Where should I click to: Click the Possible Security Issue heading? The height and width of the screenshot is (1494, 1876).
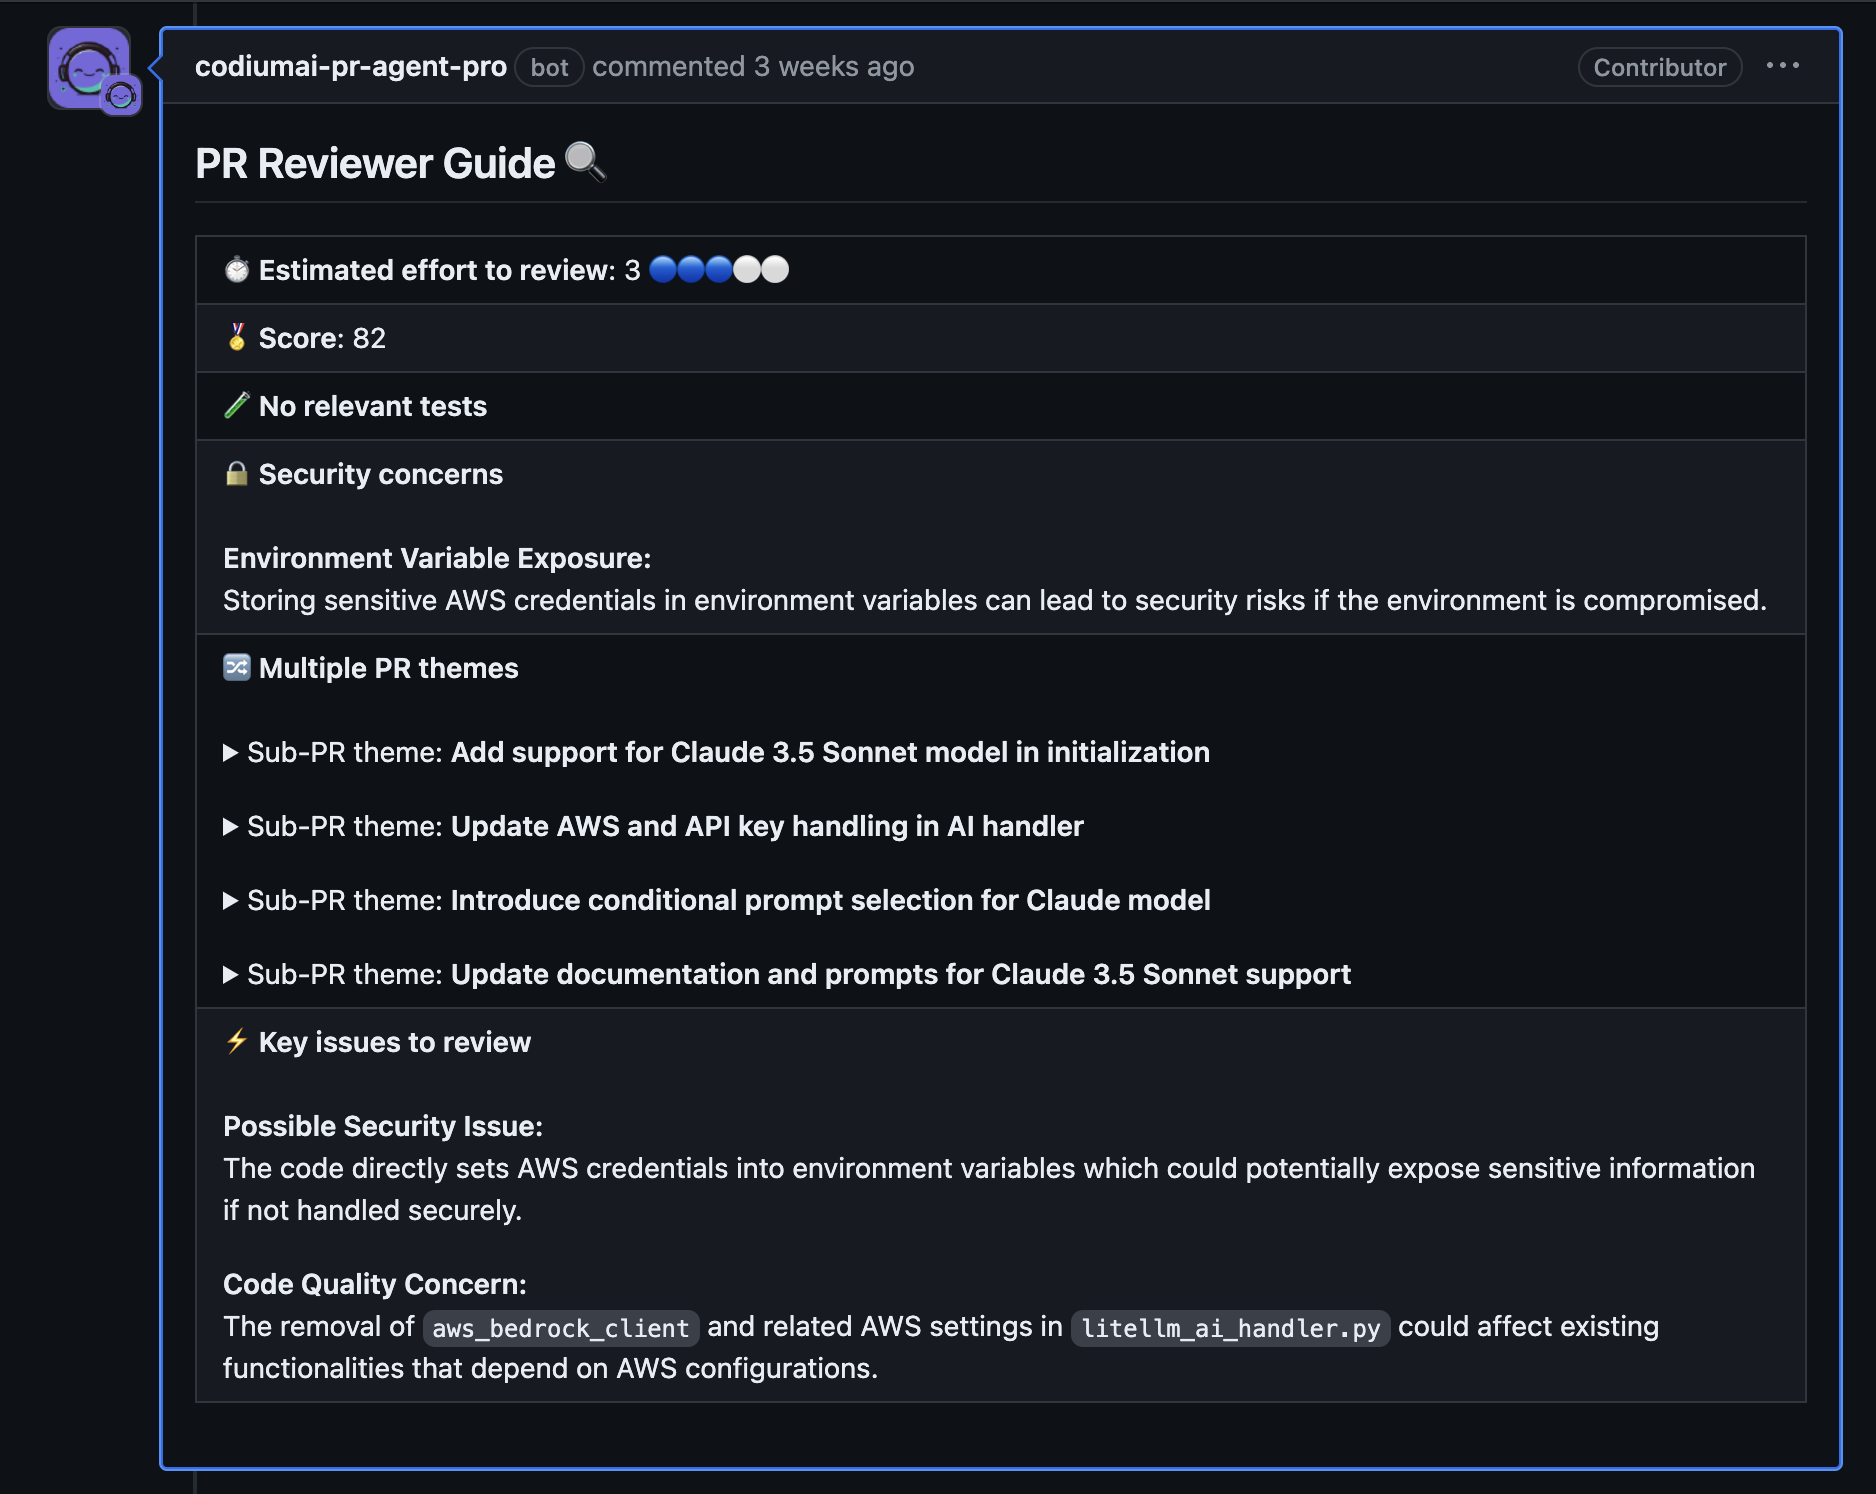[x=383, y=1126]
